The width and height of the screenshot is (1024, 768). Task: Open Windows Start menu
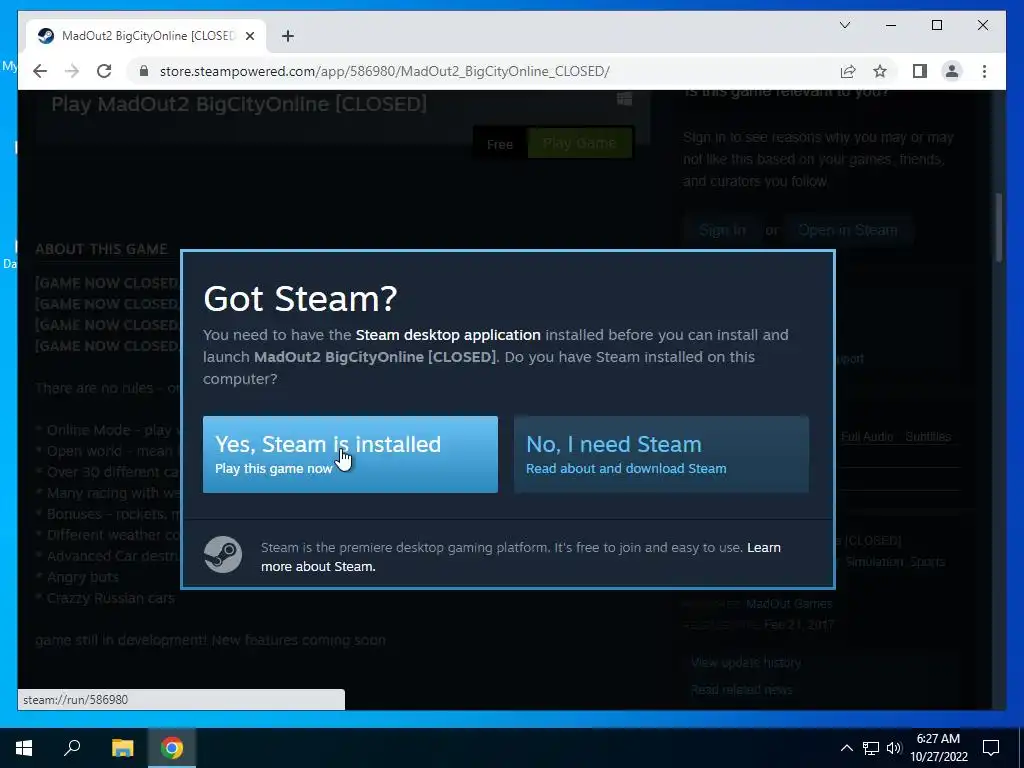coord(24,748)
